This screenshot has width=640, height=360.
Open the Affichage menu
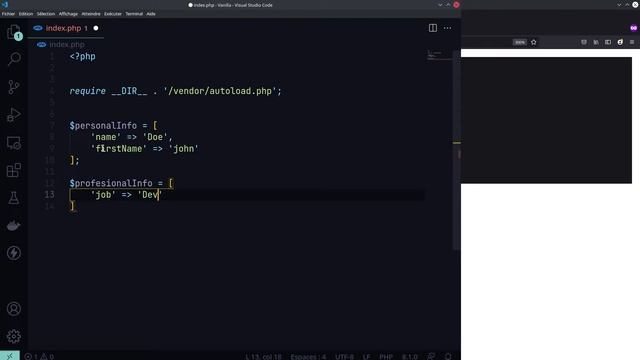[68, 14]
